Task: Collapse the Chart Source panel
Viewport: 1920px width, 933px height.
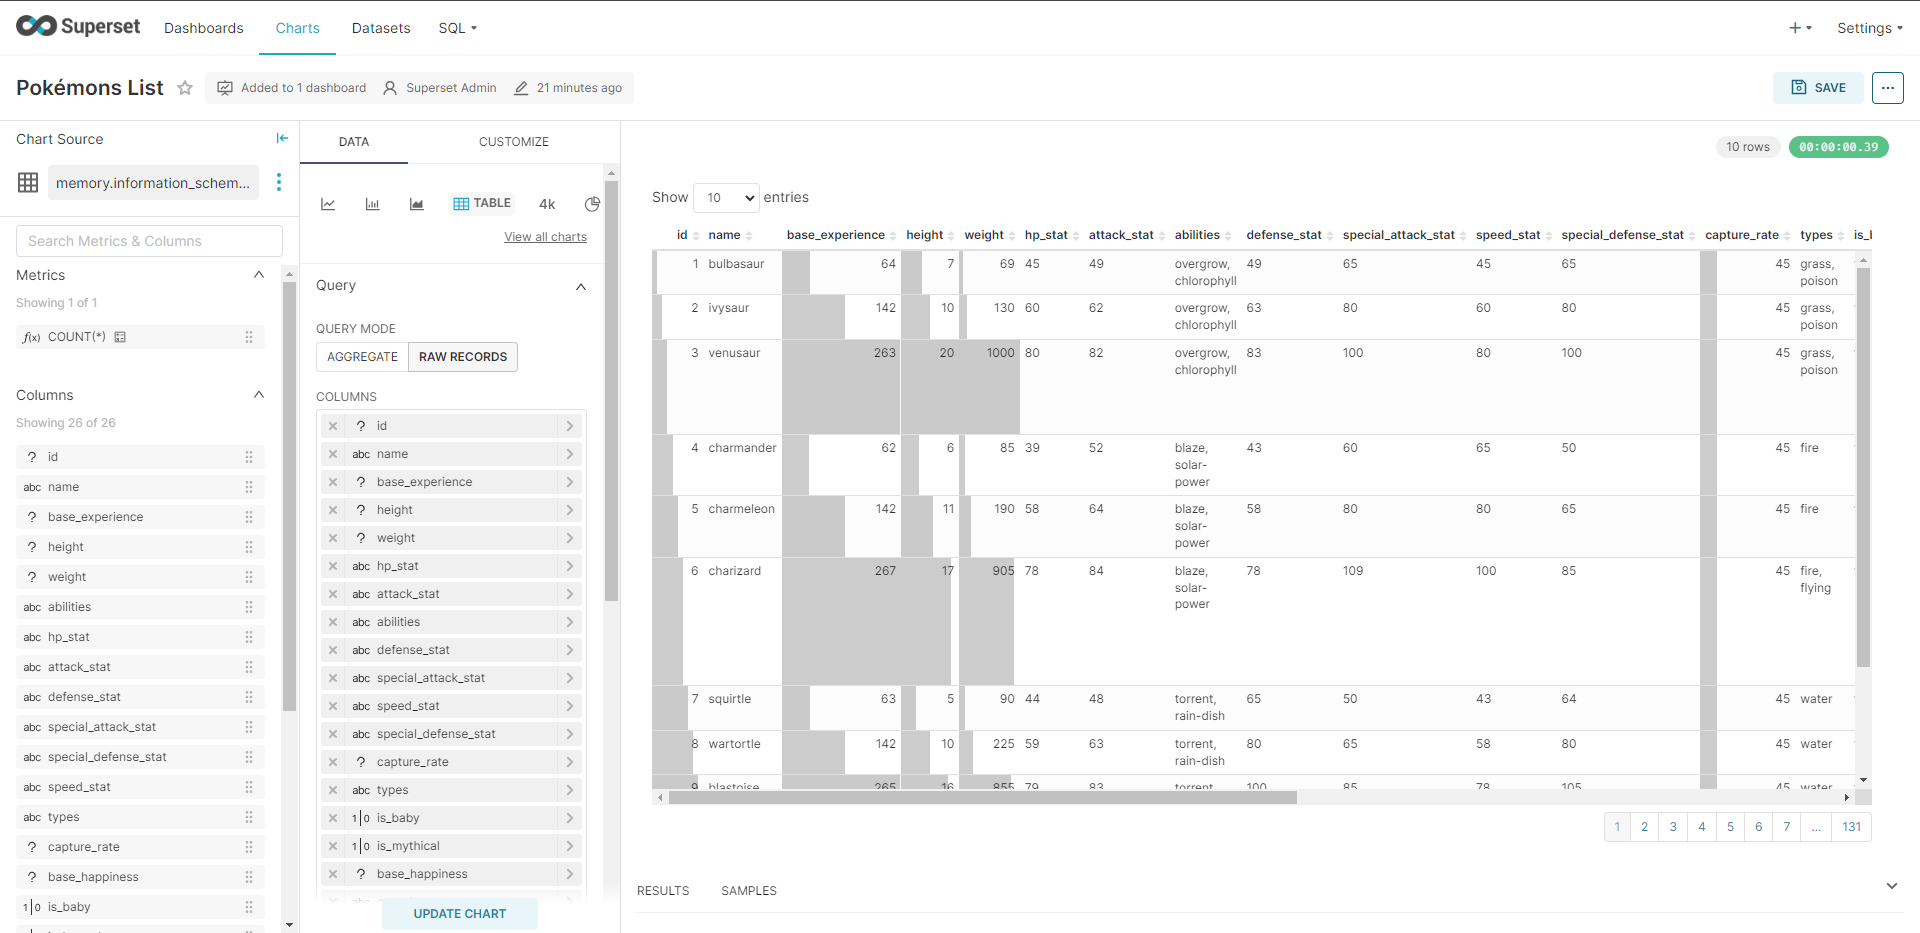Action: tap(282, 138)
